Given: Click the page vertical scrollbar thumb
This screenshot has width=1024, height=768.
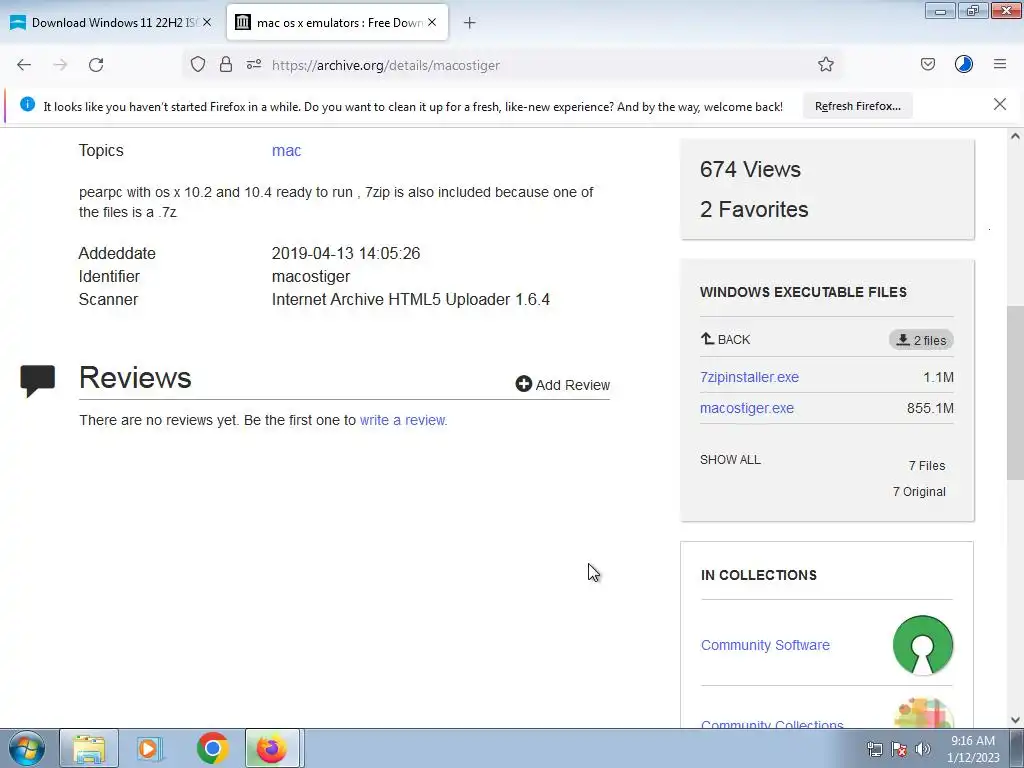Looking at the screenshot, I should coord(1015,392).
